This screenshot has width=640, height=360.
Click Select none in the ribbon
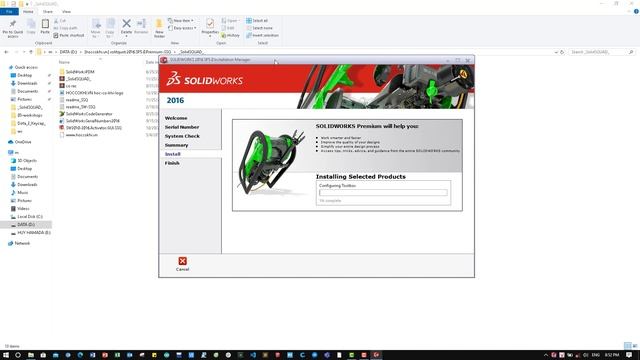tap(260, 28)
